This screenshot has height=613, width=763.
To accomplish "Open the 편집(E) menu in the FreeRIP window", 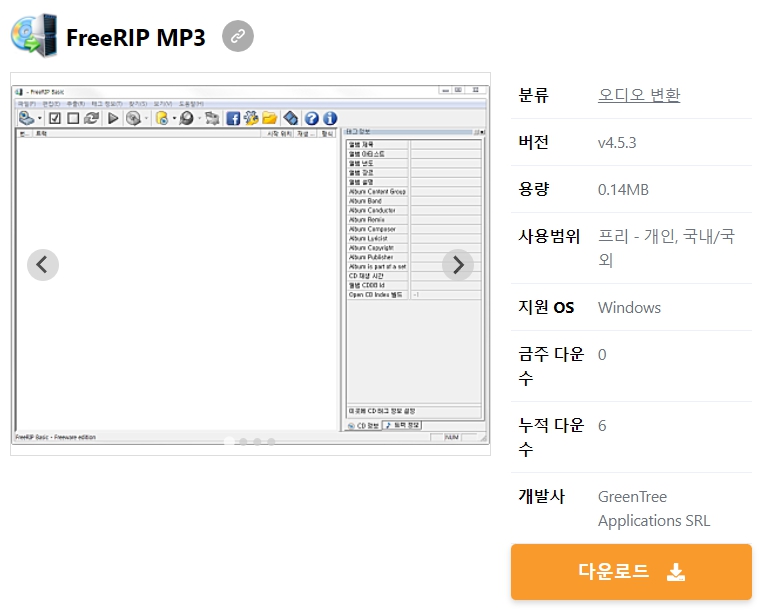I will click(x=51, y=104).
